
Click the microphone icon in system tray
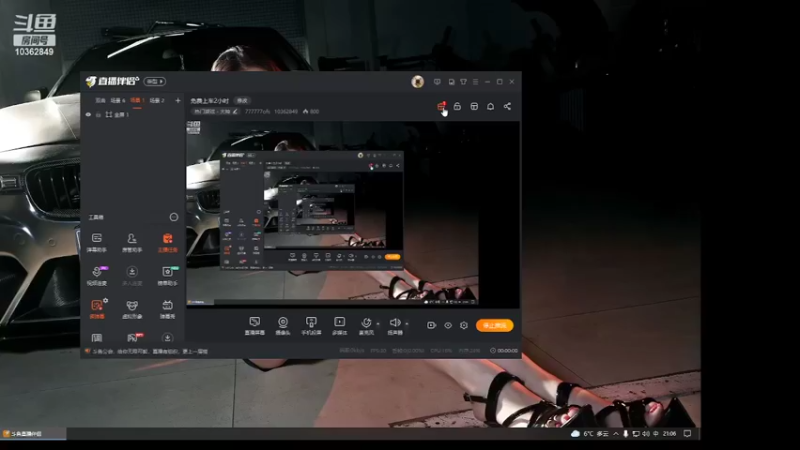point(626,434)
